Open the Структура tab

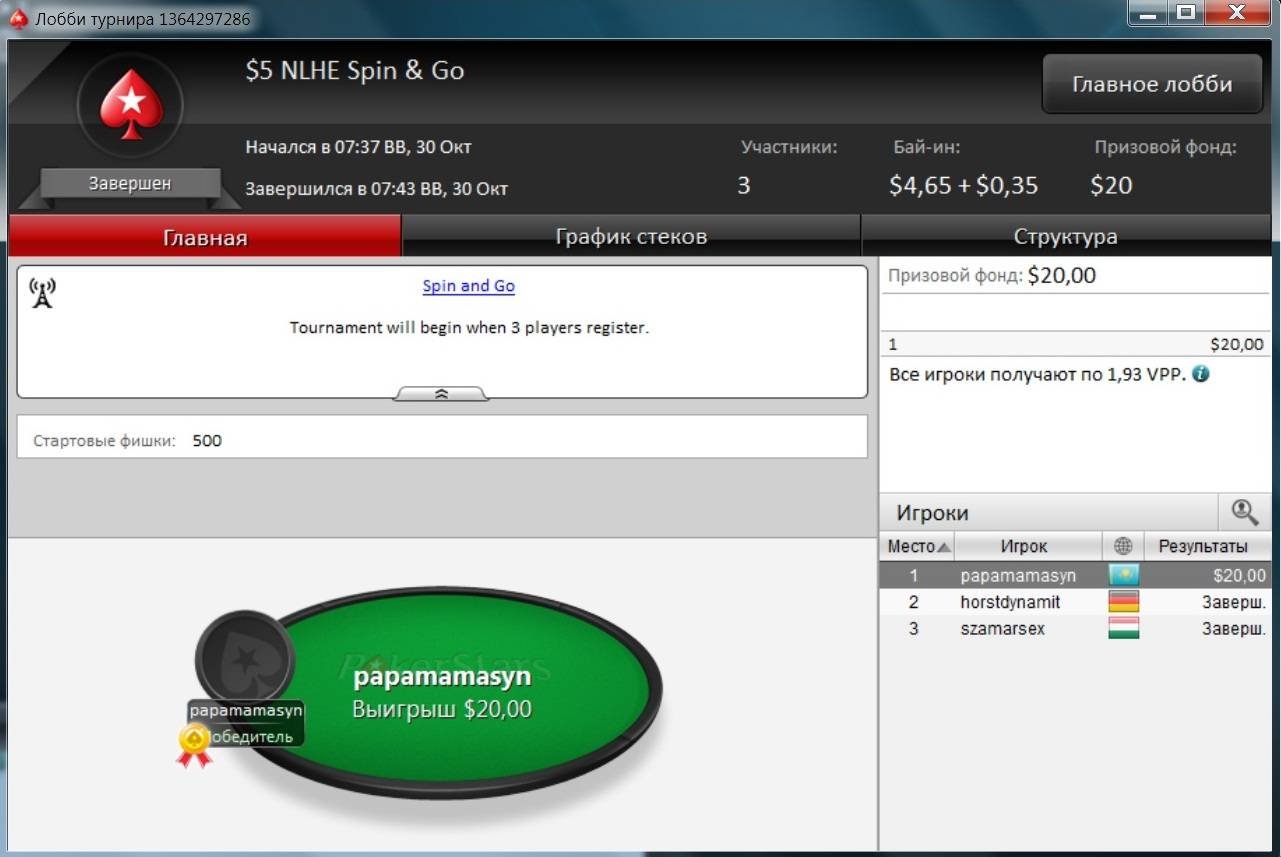pyautogui.click(x=1066, y=236)
